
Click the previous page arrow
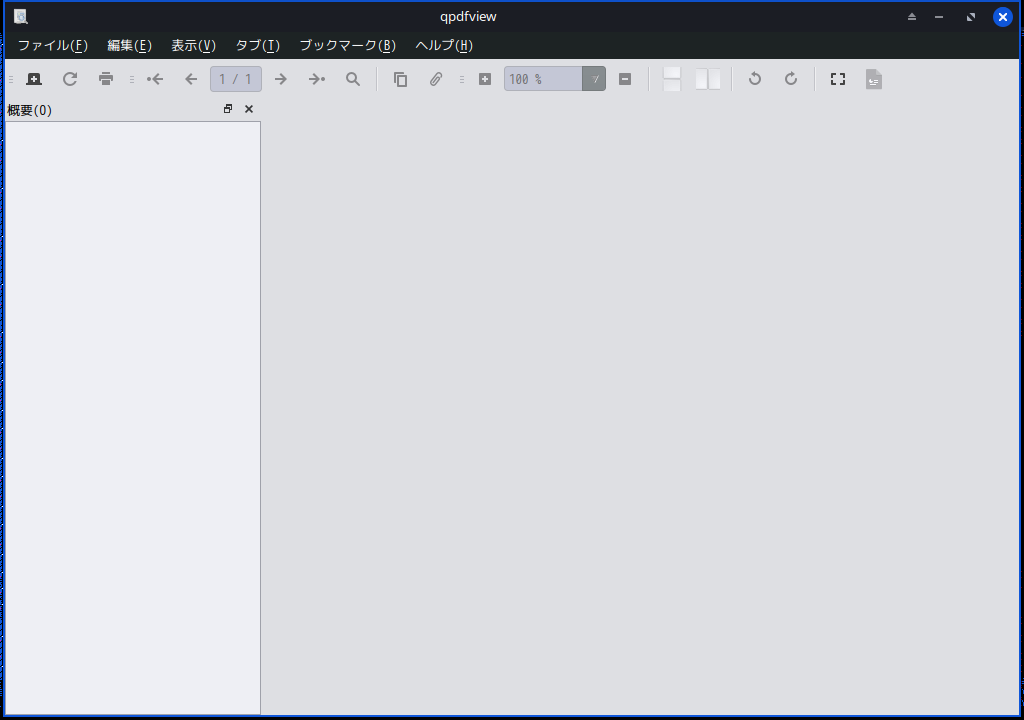pyautogui.click(x=191, y=79)
